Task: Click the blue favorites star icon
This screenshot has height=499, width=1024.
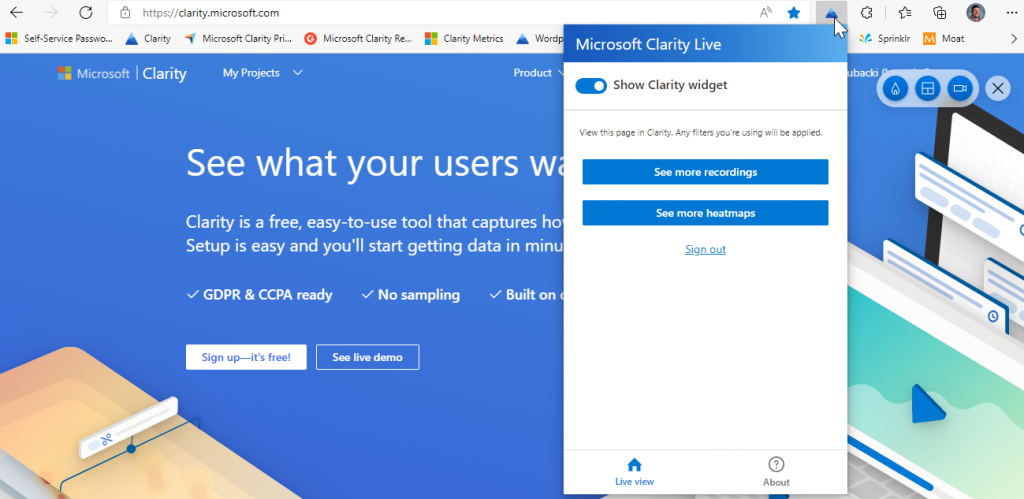Action: [x=793, y=12]
